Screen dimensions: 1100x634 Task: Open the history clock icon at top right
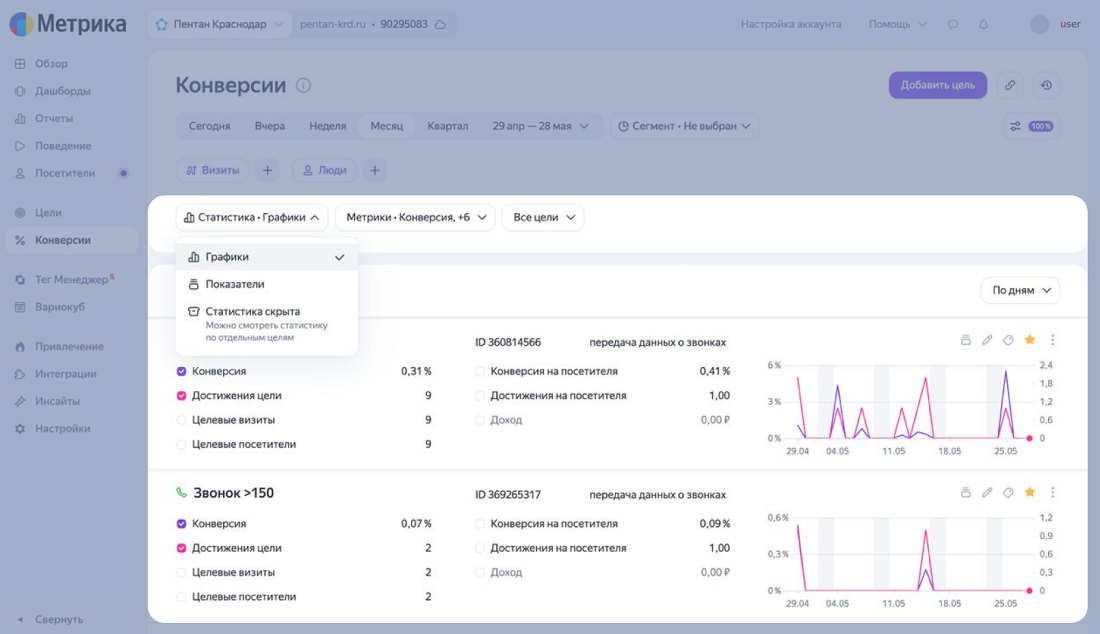click(x=1046, y=86)
